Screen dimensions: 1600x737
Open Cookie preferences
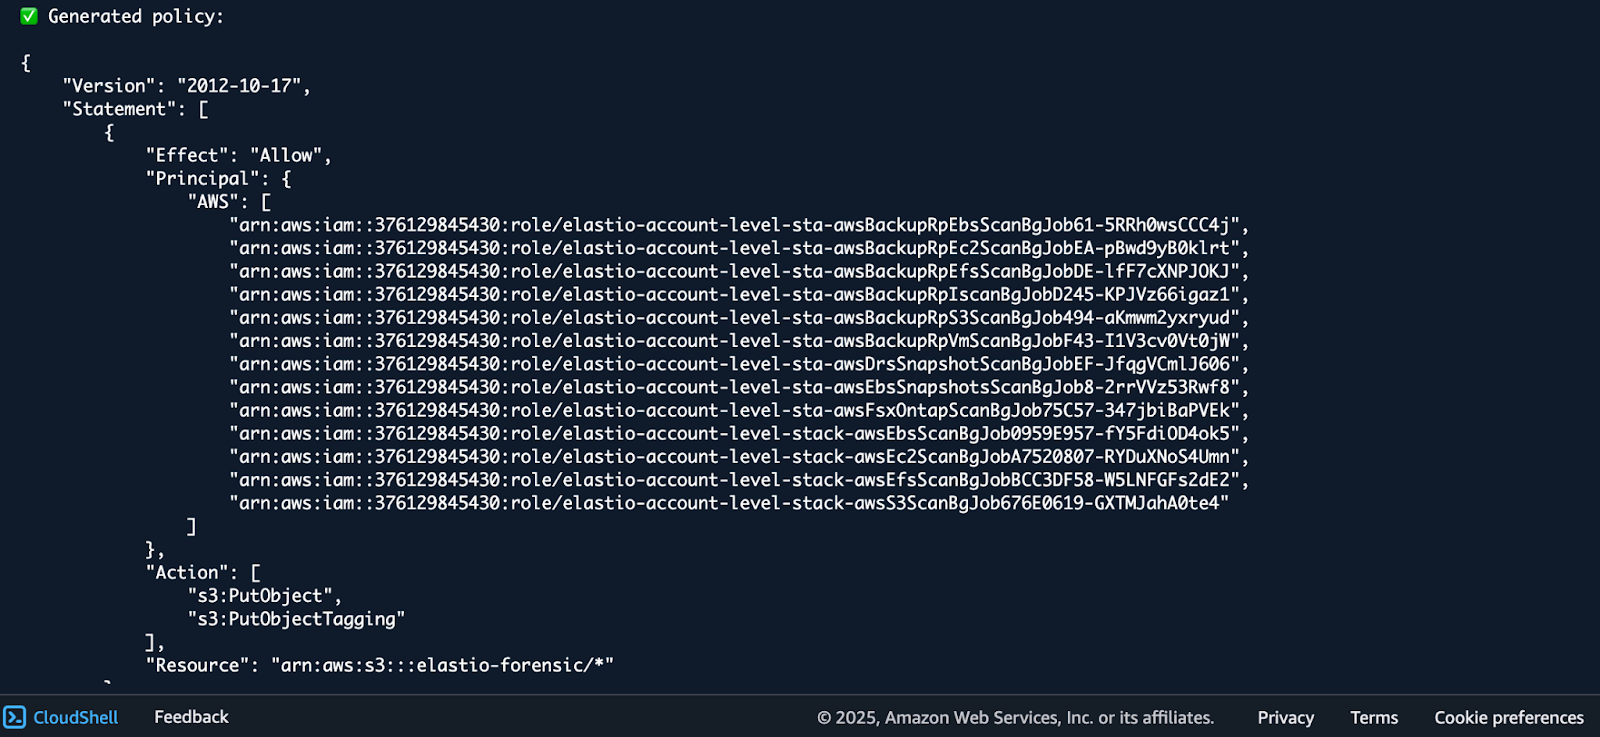pos(1509,717)
